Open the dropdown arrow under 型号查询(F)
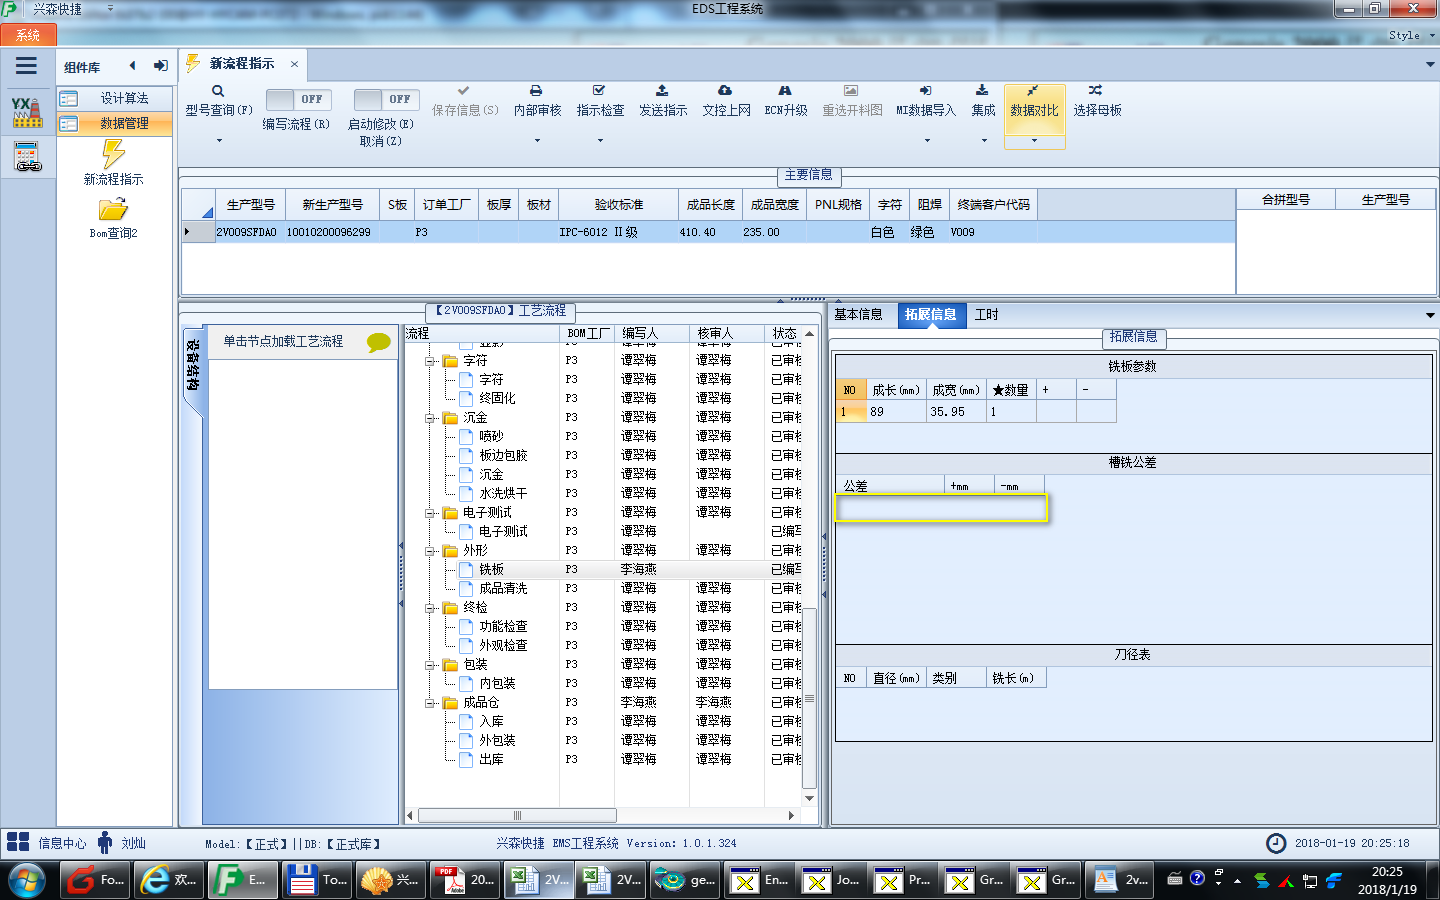Viewport: 1440px width, 900px height. [219, 141]
